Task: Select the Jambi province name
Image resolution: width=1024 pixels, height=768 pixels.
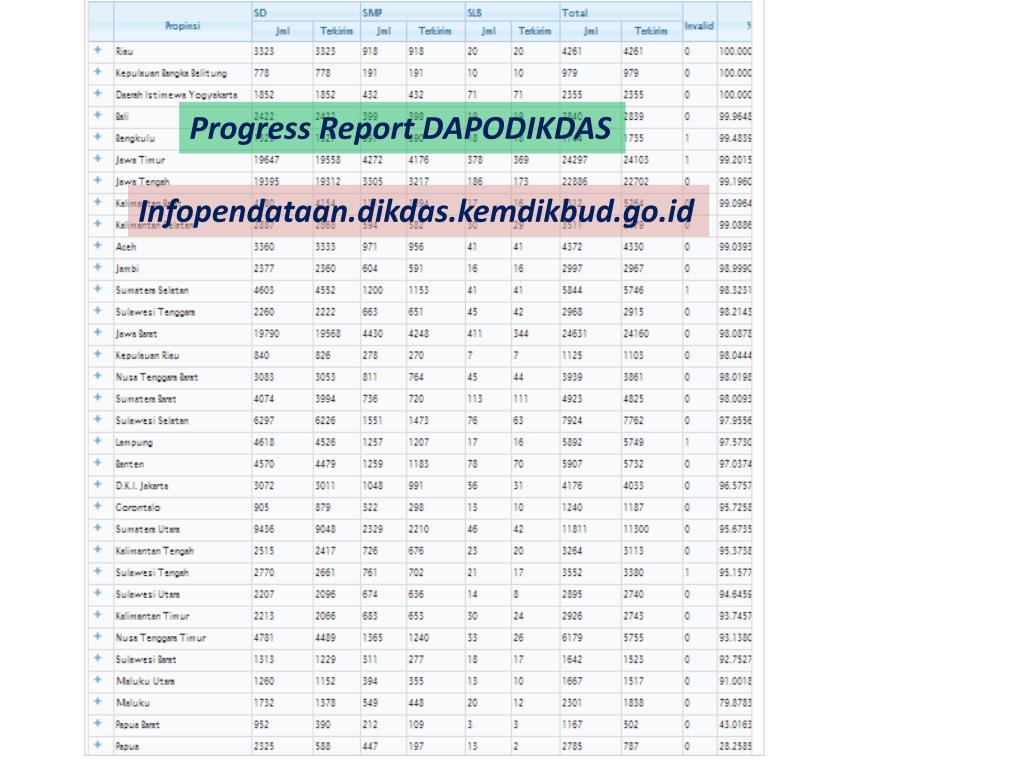Action: click(127, 268)
